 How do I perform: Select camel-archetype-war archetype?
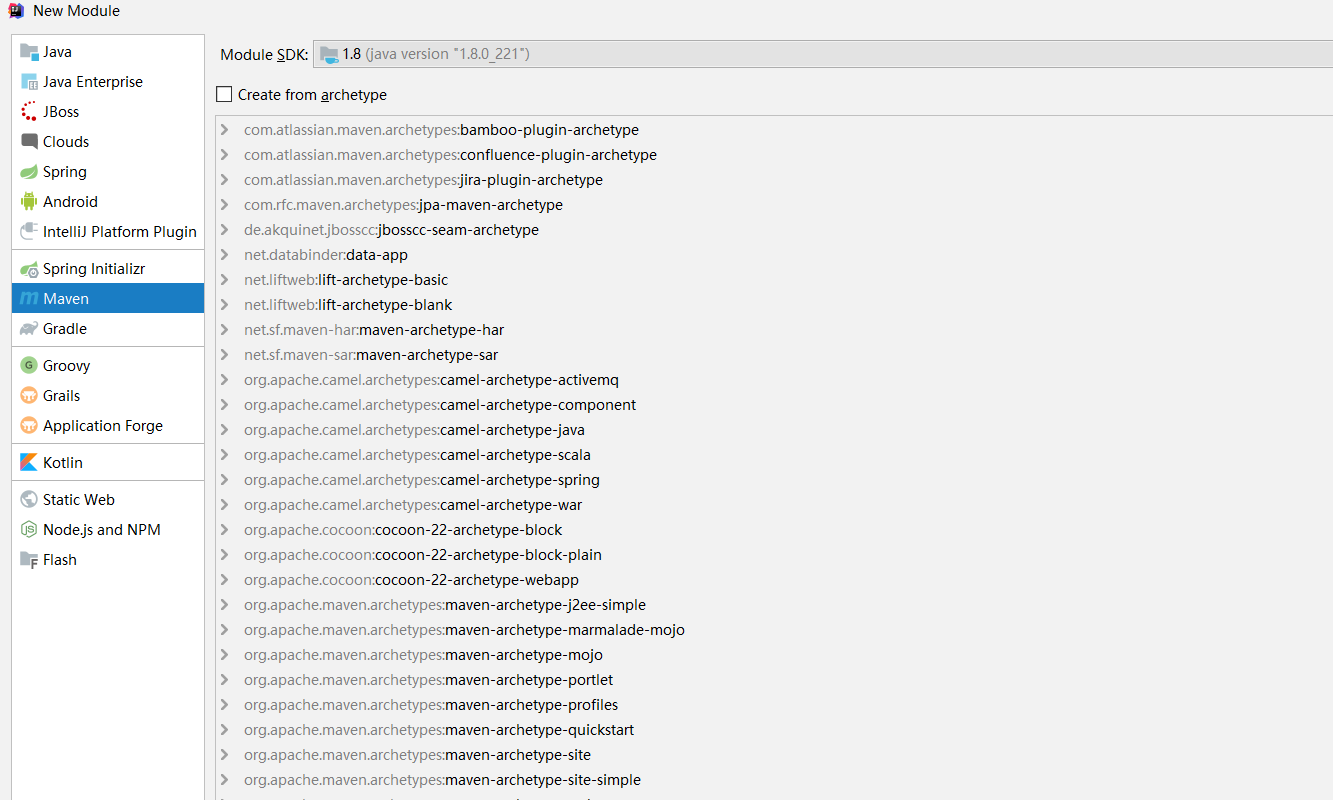coord(413,505)
